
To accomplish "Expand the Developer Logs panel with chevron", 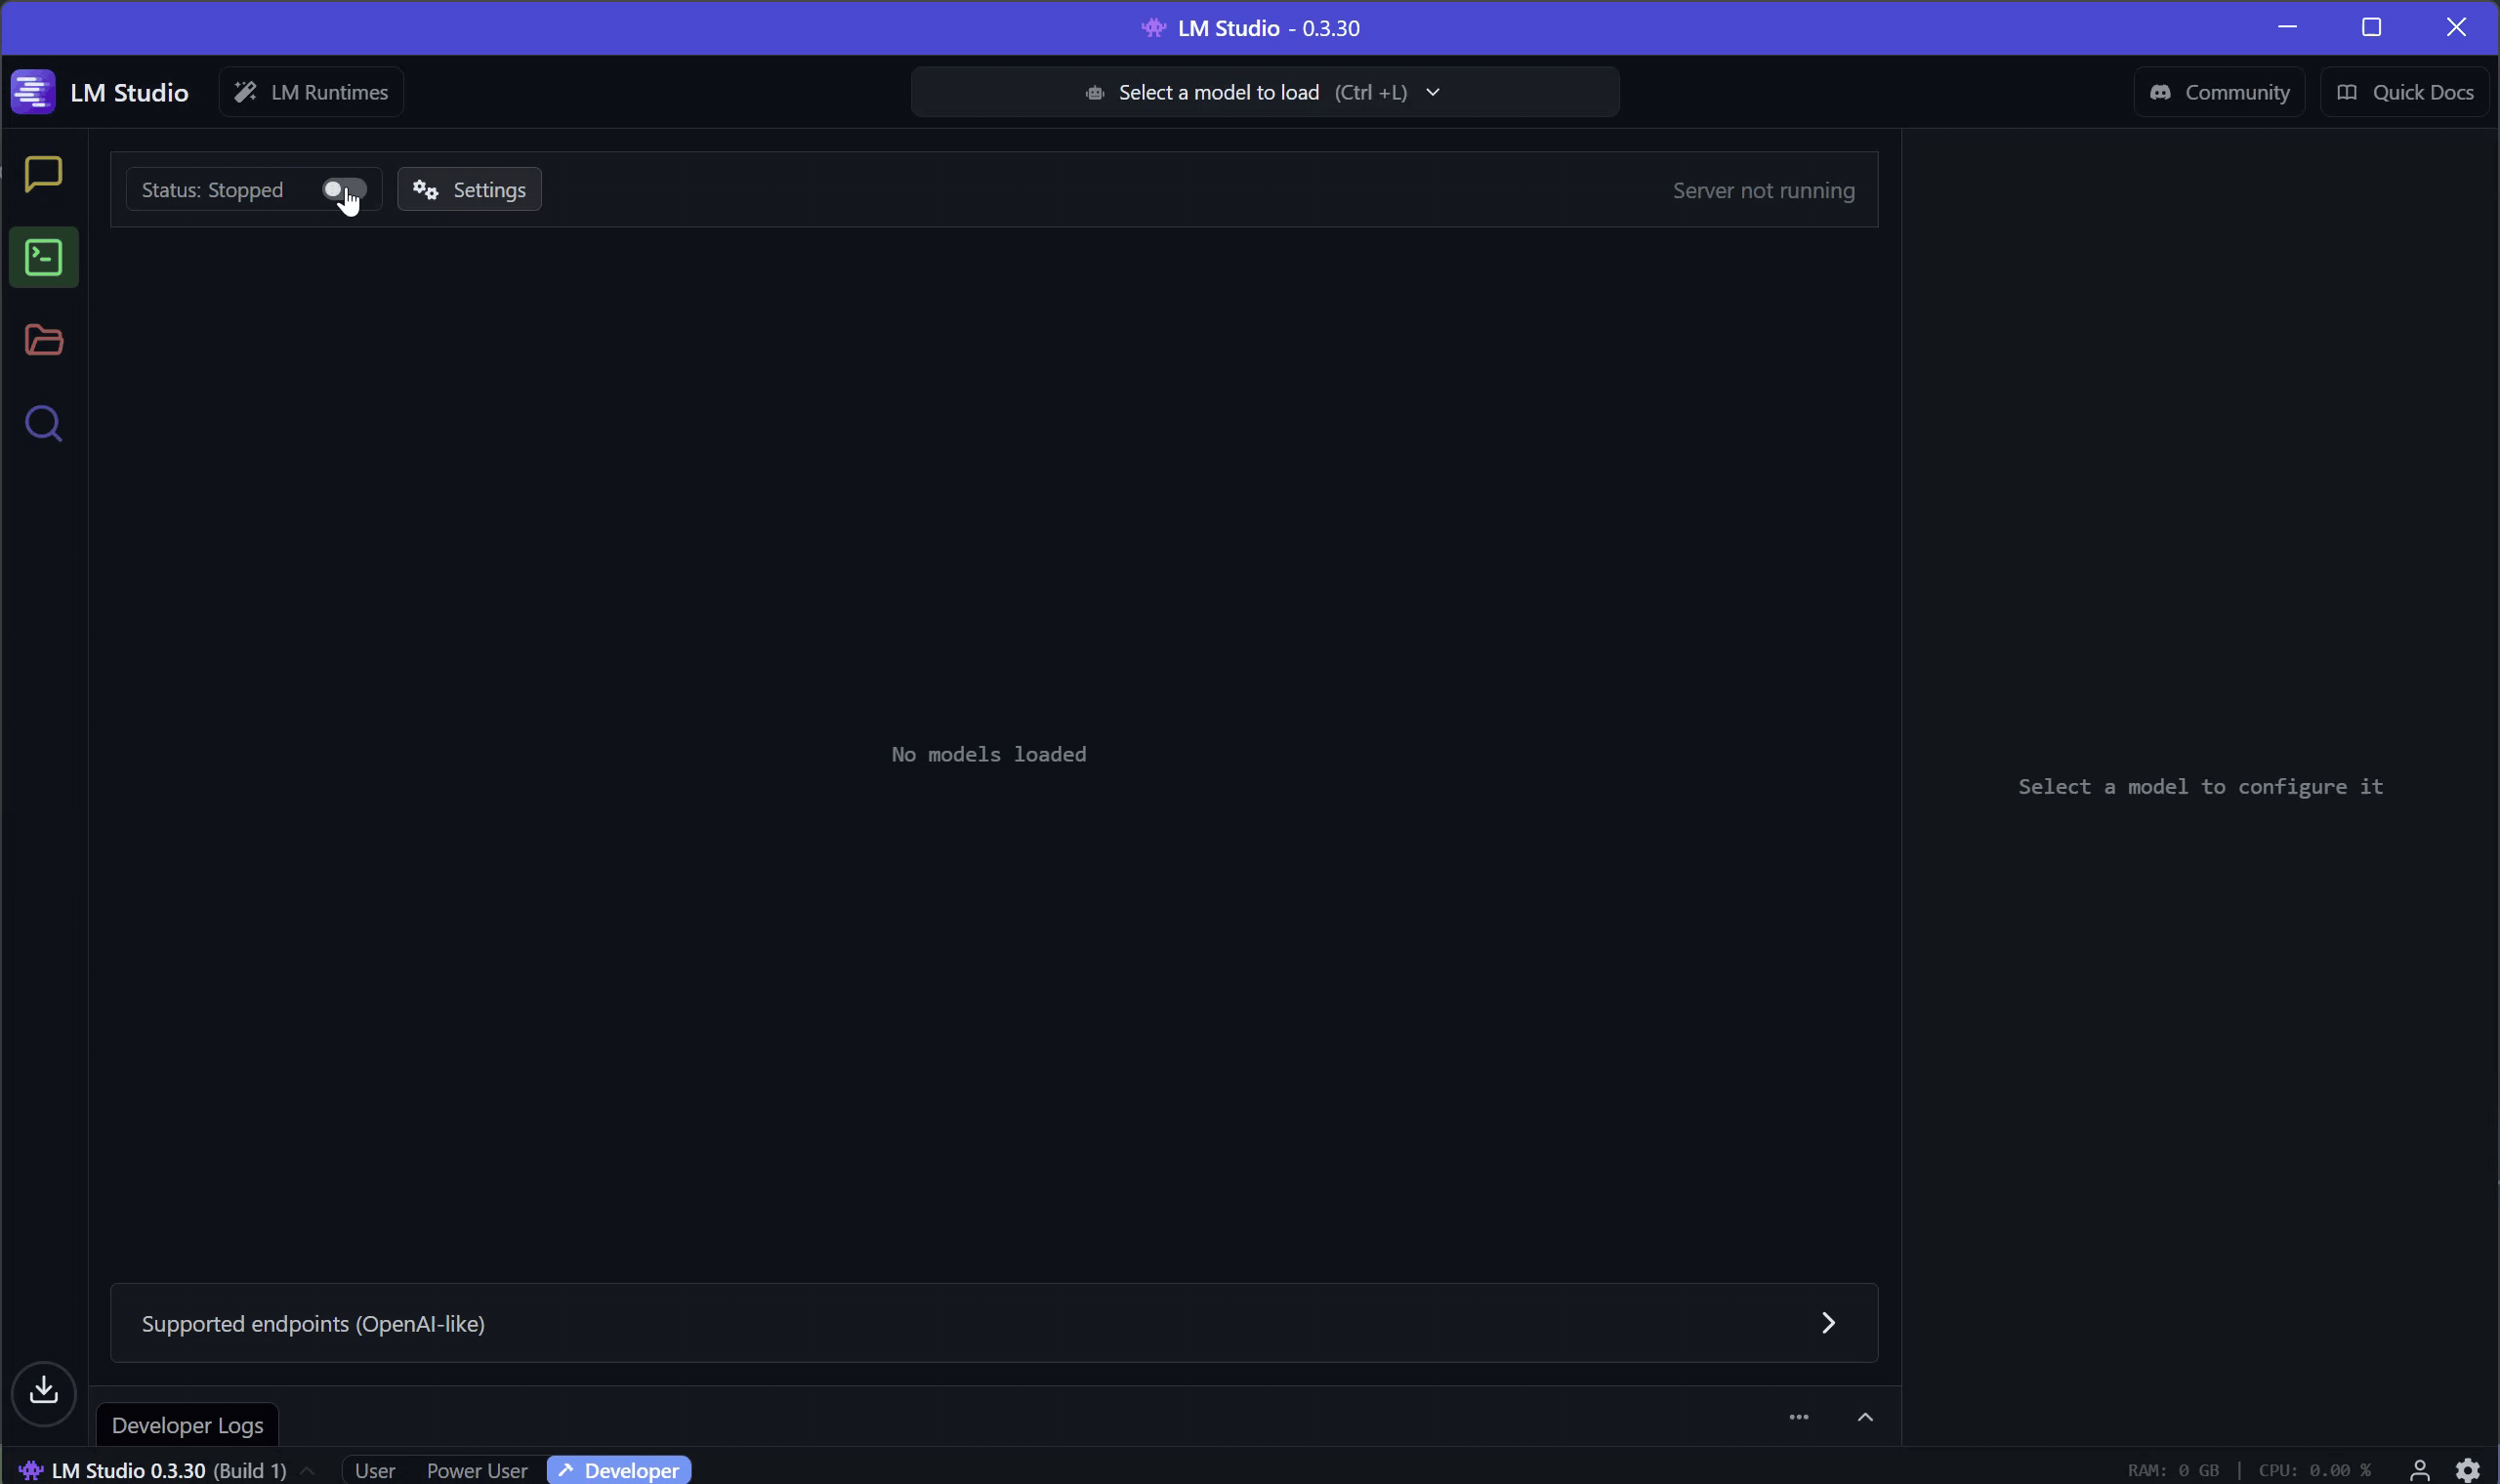I will [x=1865, y=1417].
